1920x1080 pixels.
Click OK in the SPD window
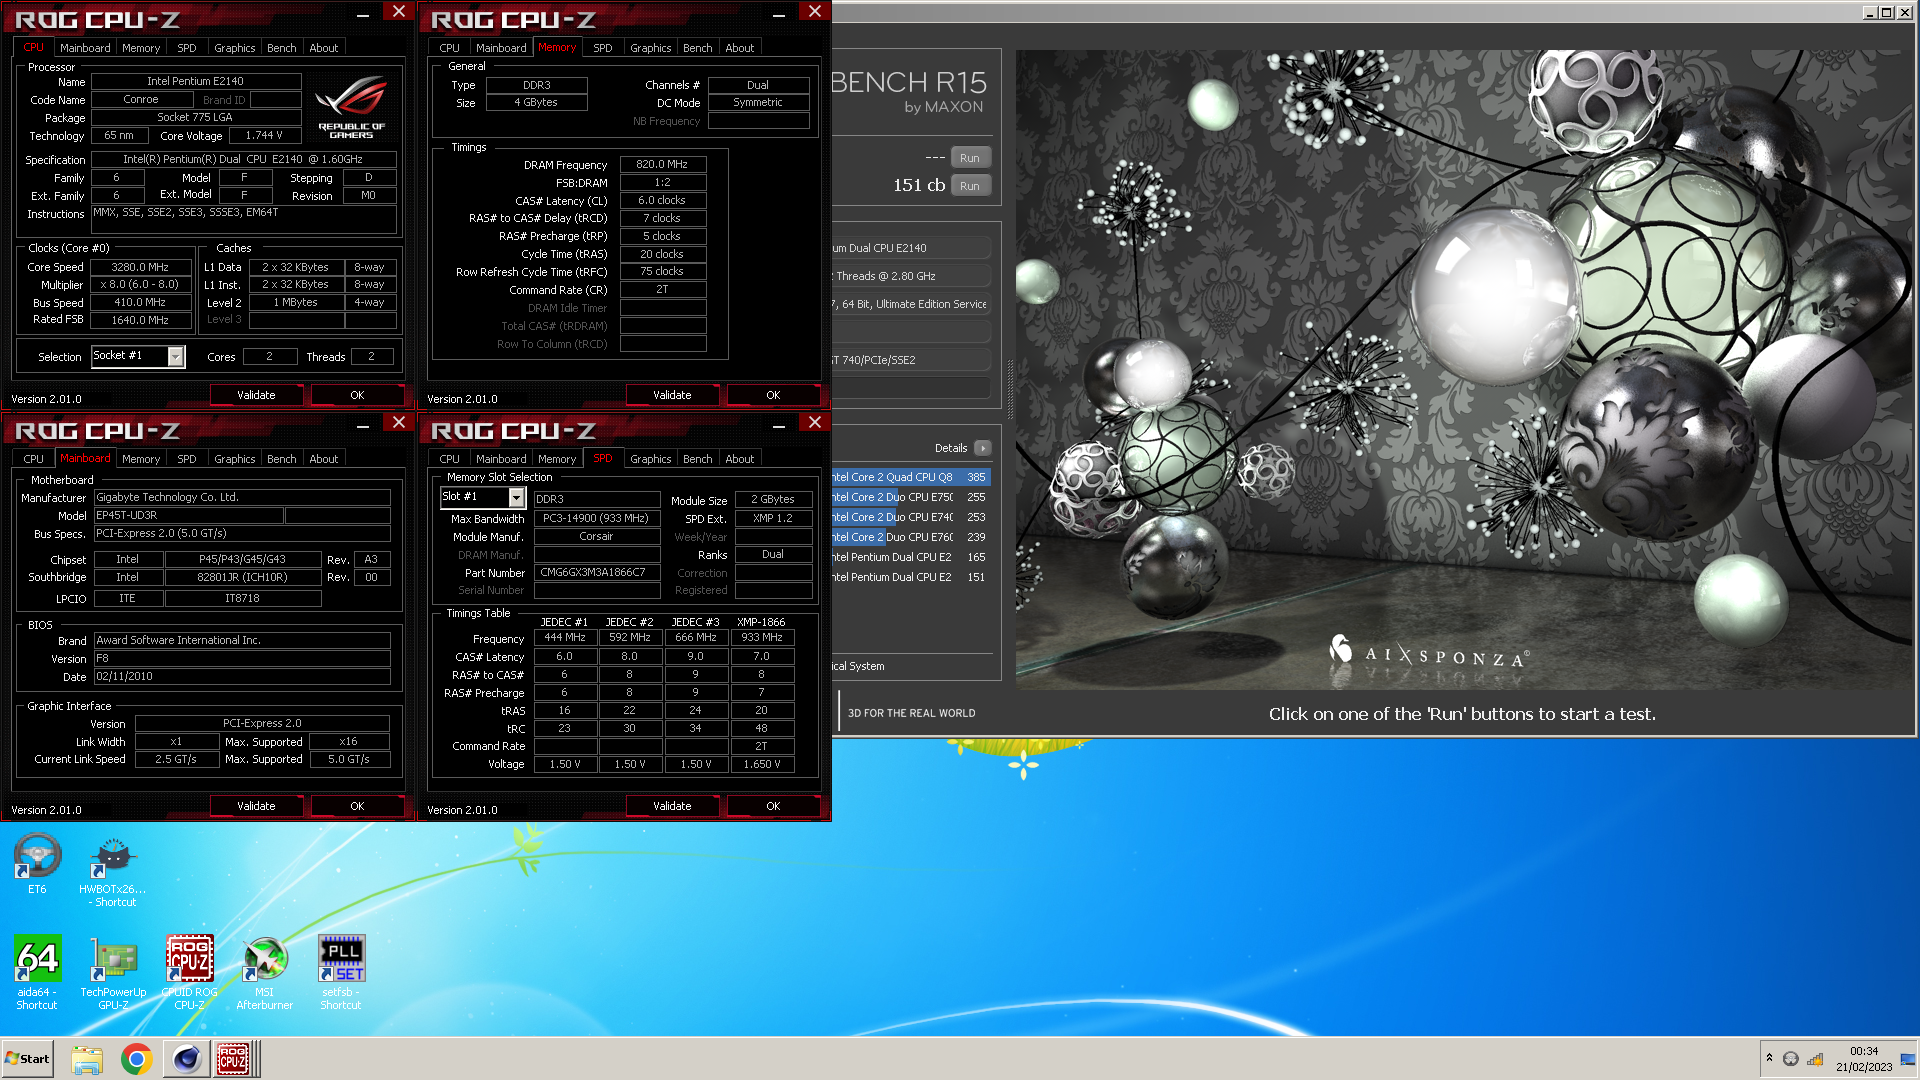773,806
